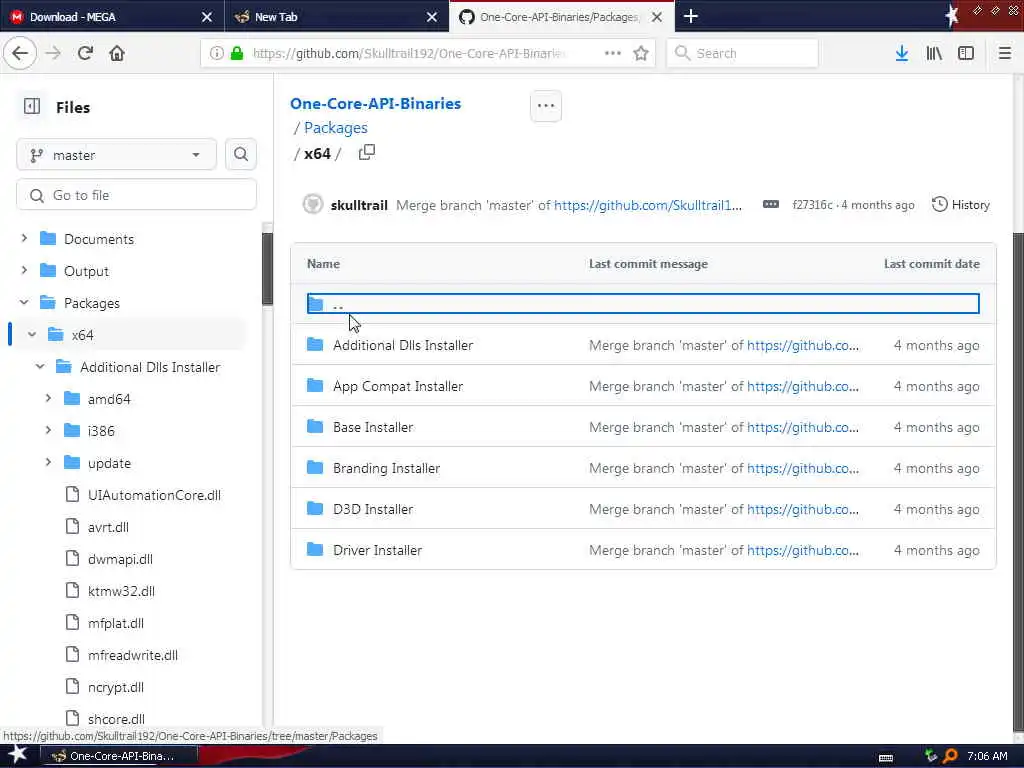Open page actions three-dot menu in address bar
Viewport: 1024px width, 768px height.
tap(613, 53)
